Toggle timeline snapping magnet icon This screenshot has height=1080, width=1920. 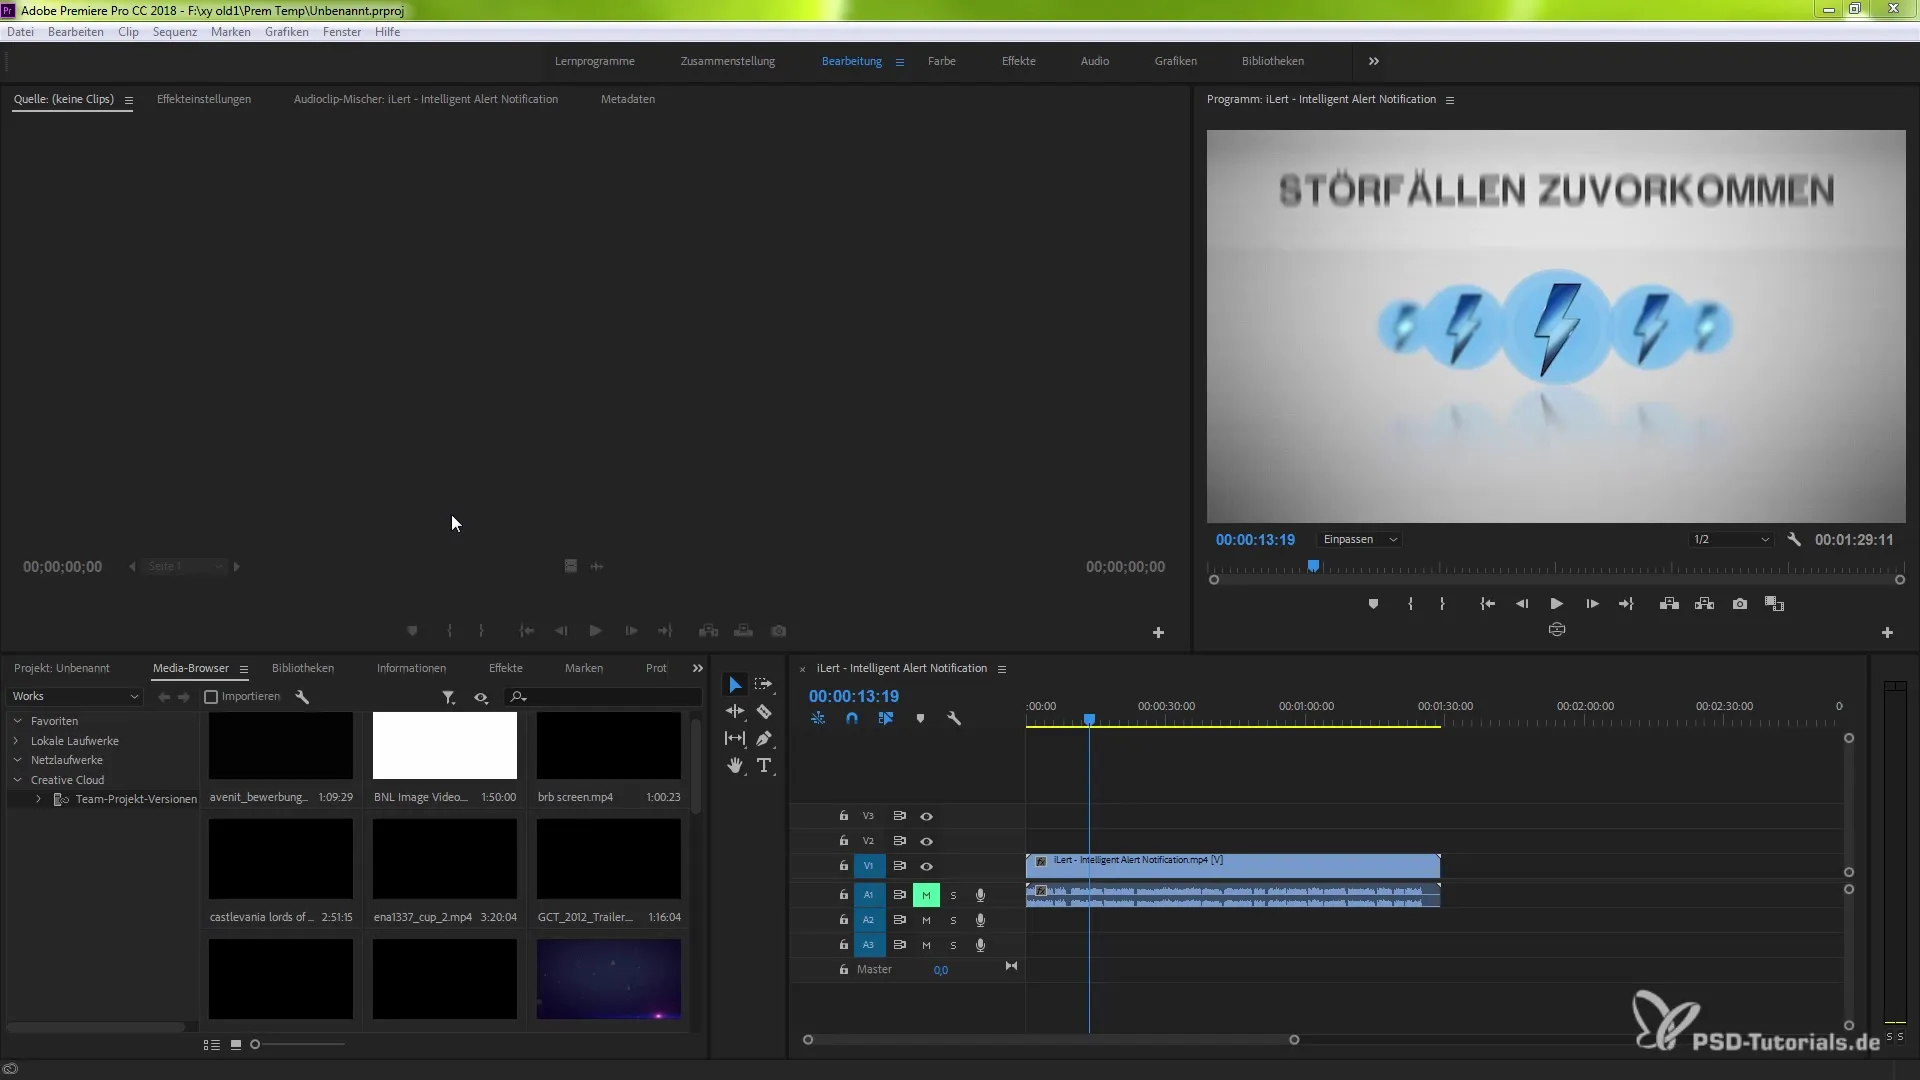pyautogui.click(x=852, y=718)
